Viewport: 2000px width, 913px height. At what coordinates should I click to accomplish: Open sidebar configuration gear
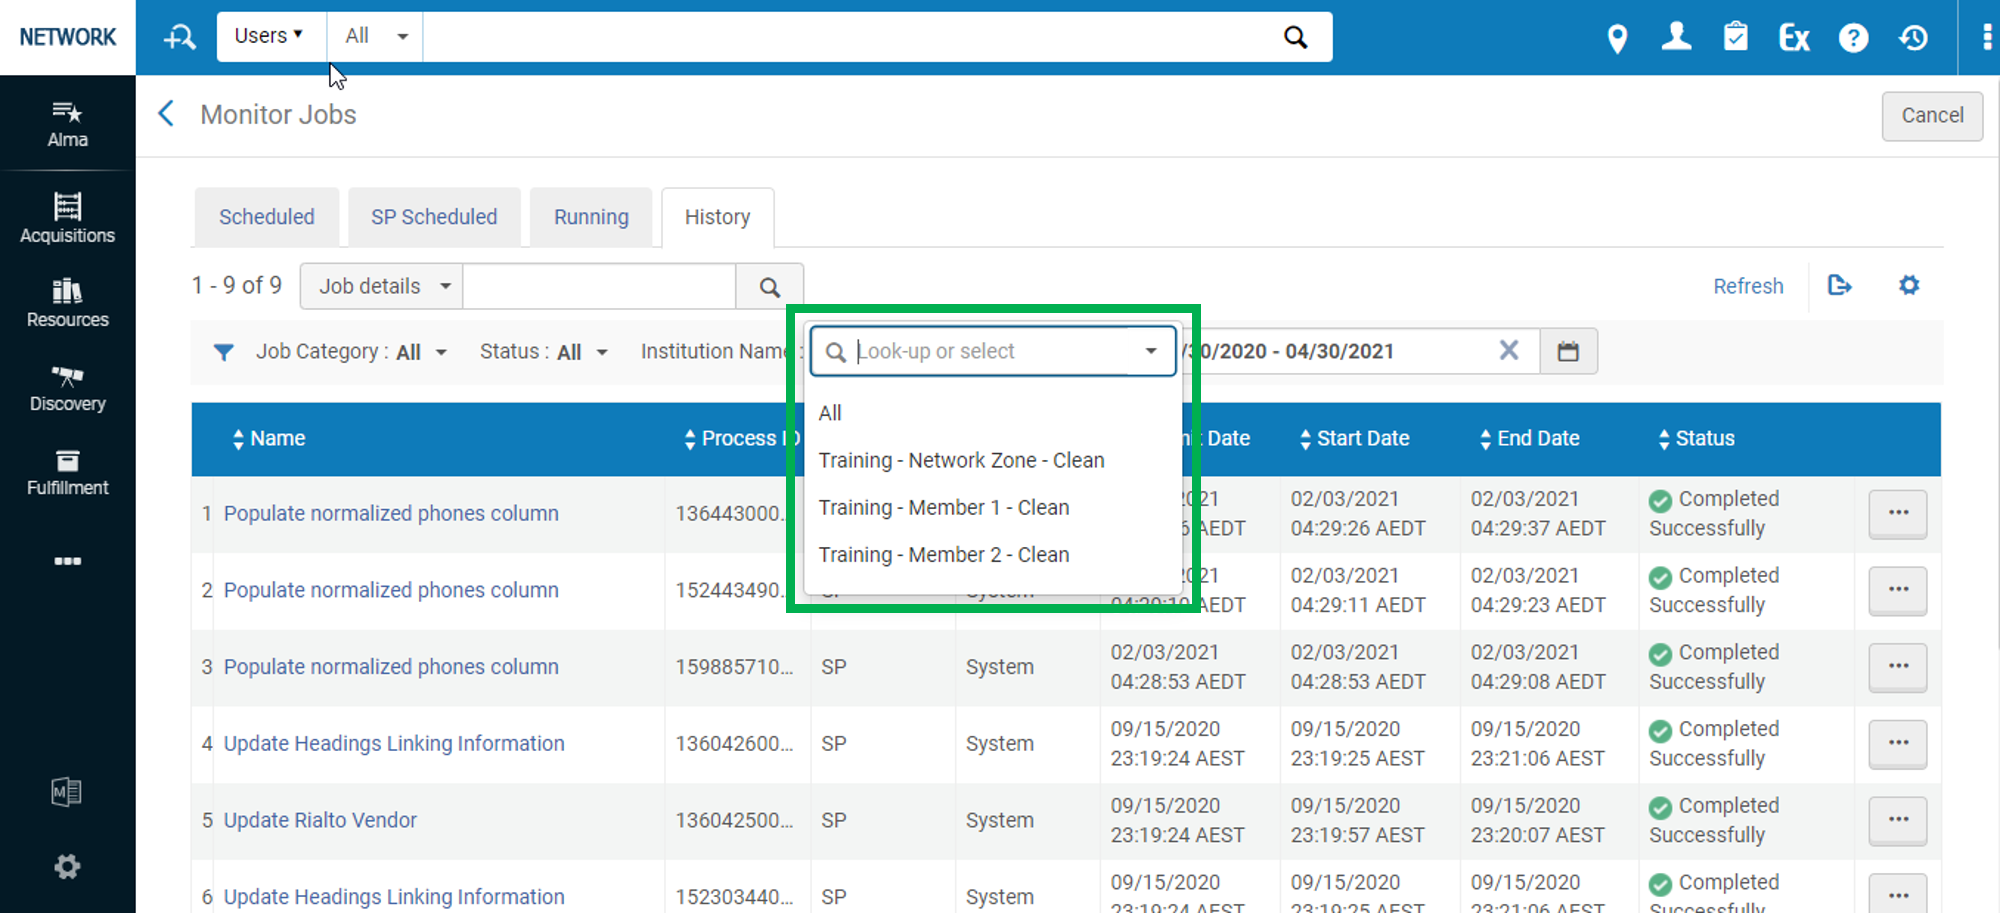(x=67, y=866)
